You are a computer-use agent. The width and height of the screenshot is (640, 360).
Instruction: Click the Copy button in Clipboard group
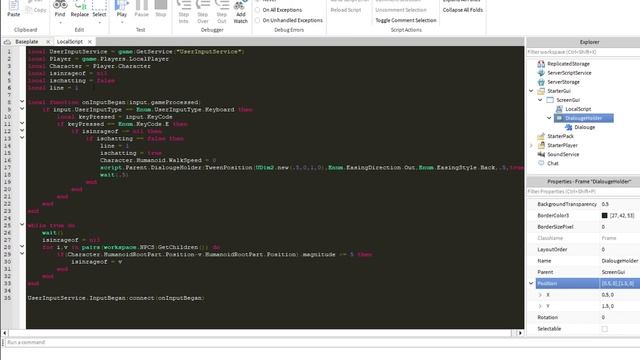36,10
